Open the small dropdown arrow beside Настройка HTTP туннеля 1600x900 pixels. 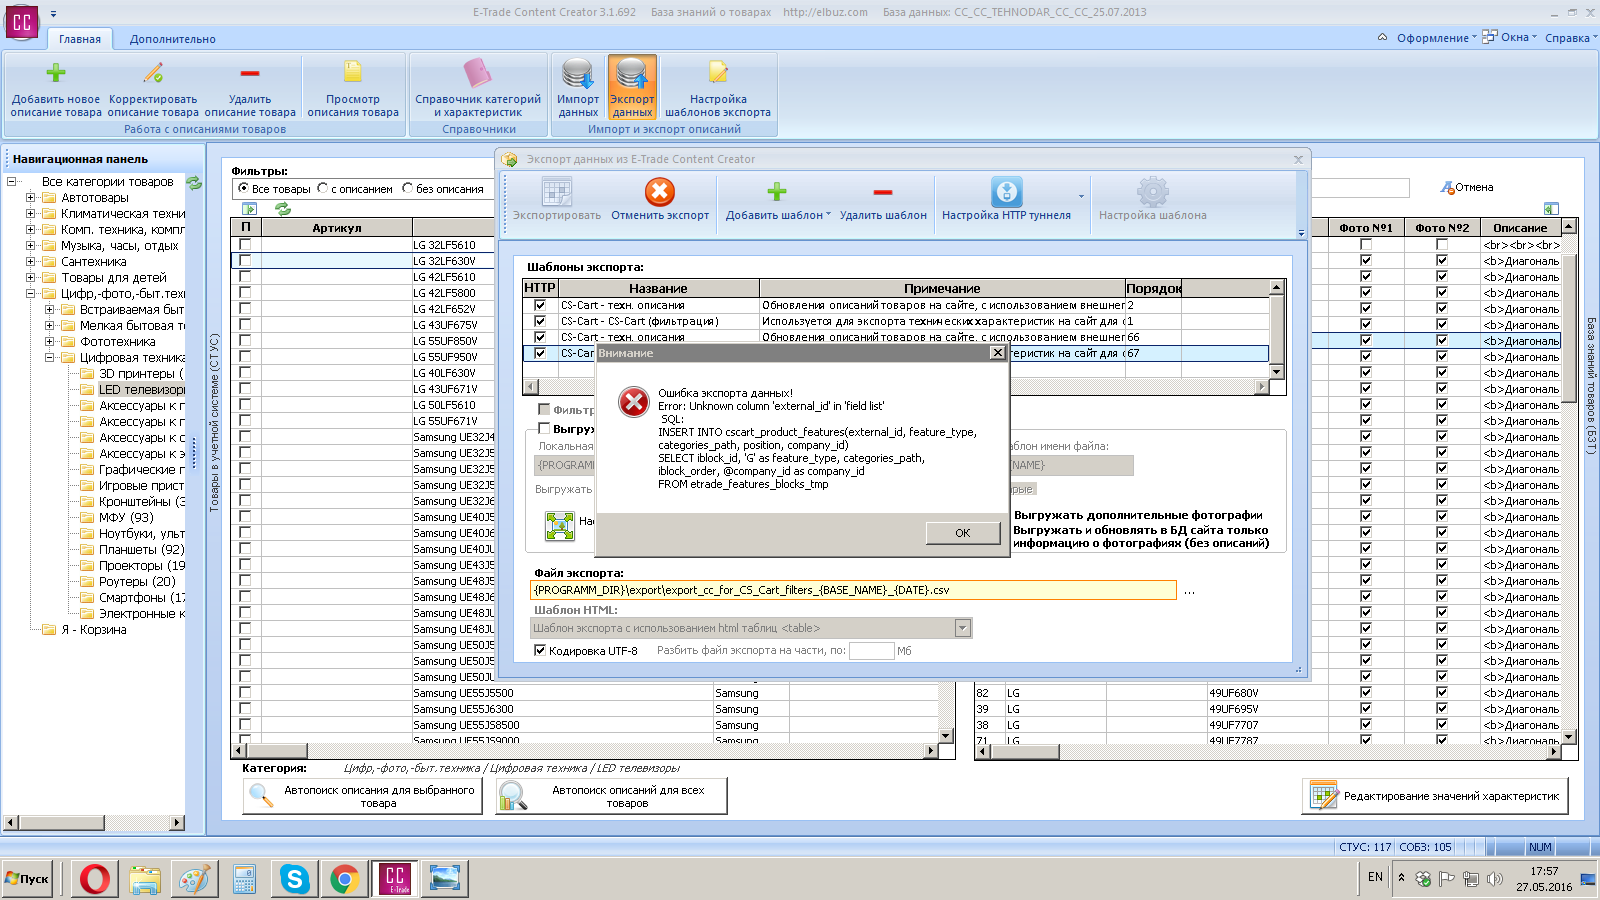click(x=1081, y=196)
